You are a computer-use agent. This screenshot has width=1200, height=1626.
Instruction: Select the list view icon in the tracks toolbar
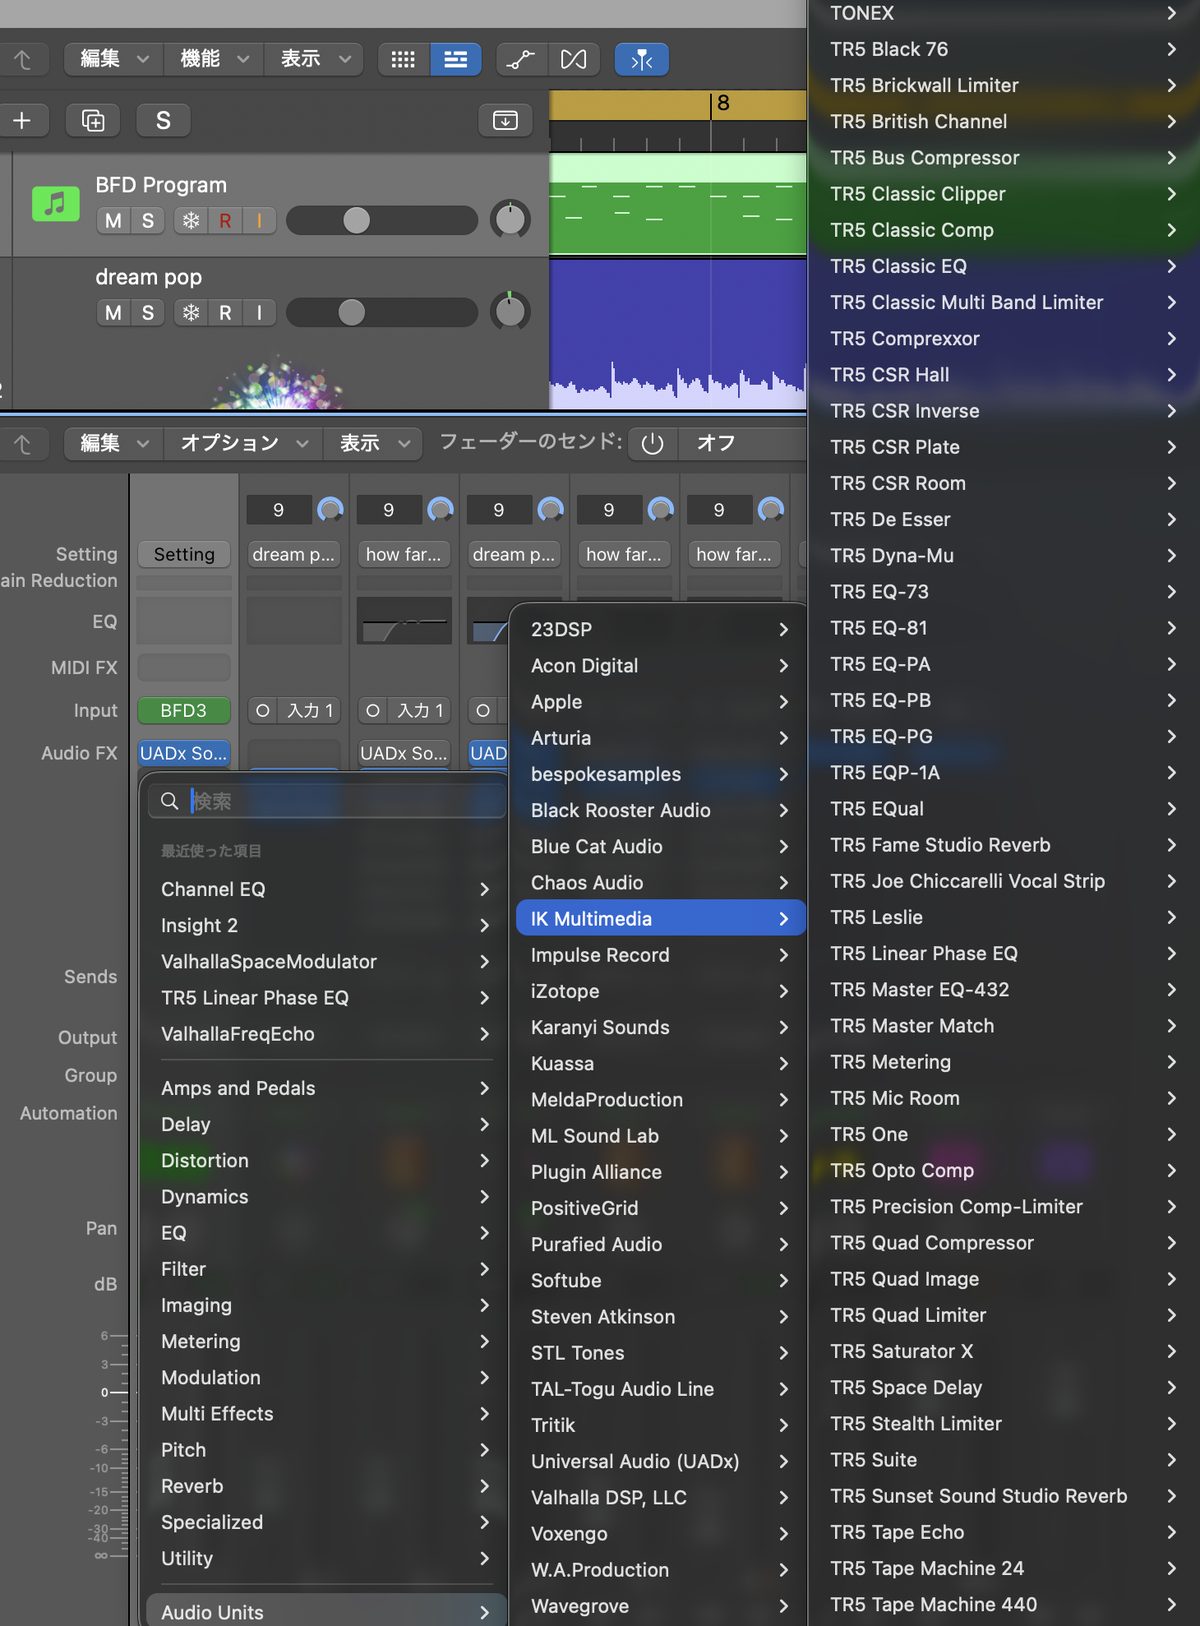455,60
